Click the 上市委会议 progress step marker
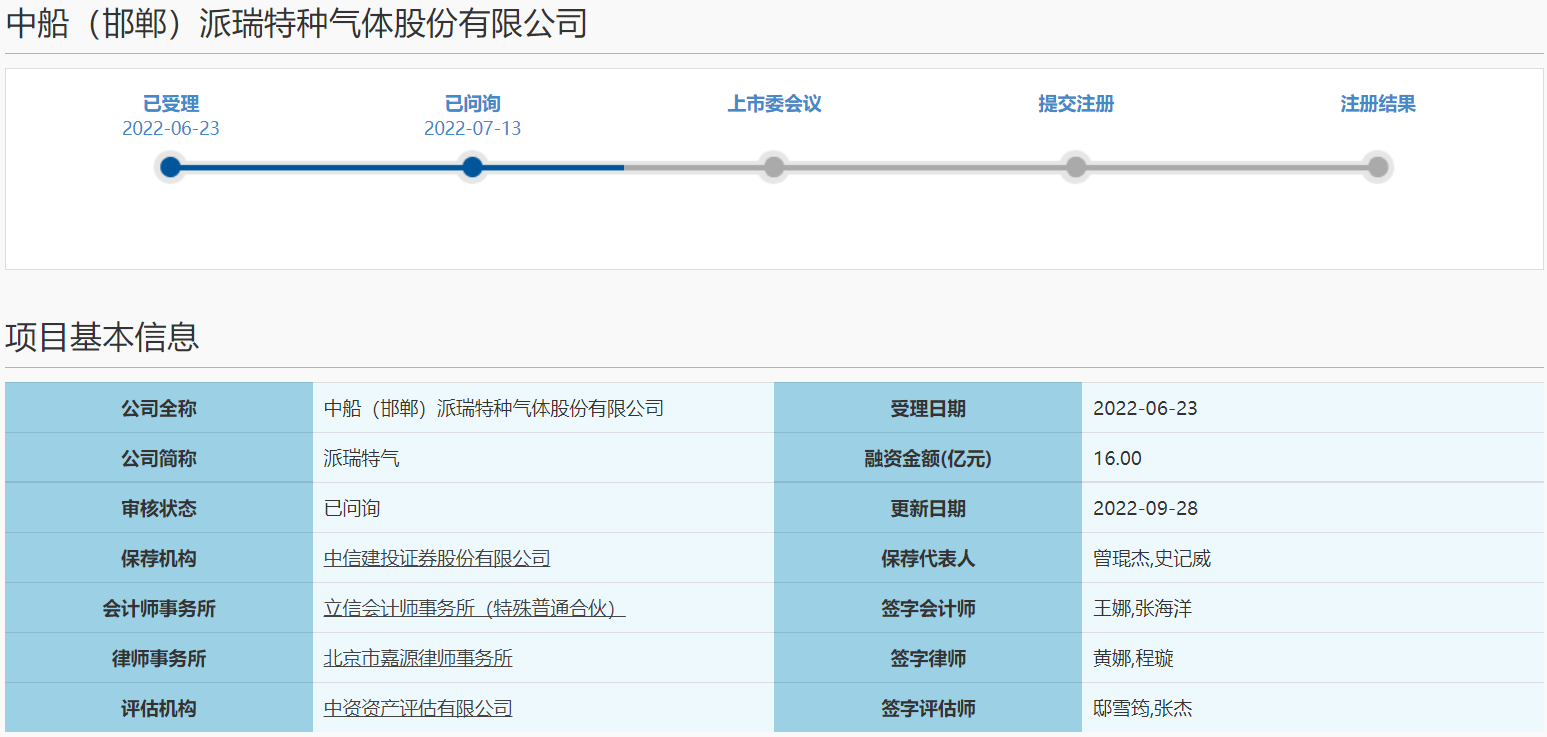The width and height of the screenshot is (1547, 737). pos(774,167)
